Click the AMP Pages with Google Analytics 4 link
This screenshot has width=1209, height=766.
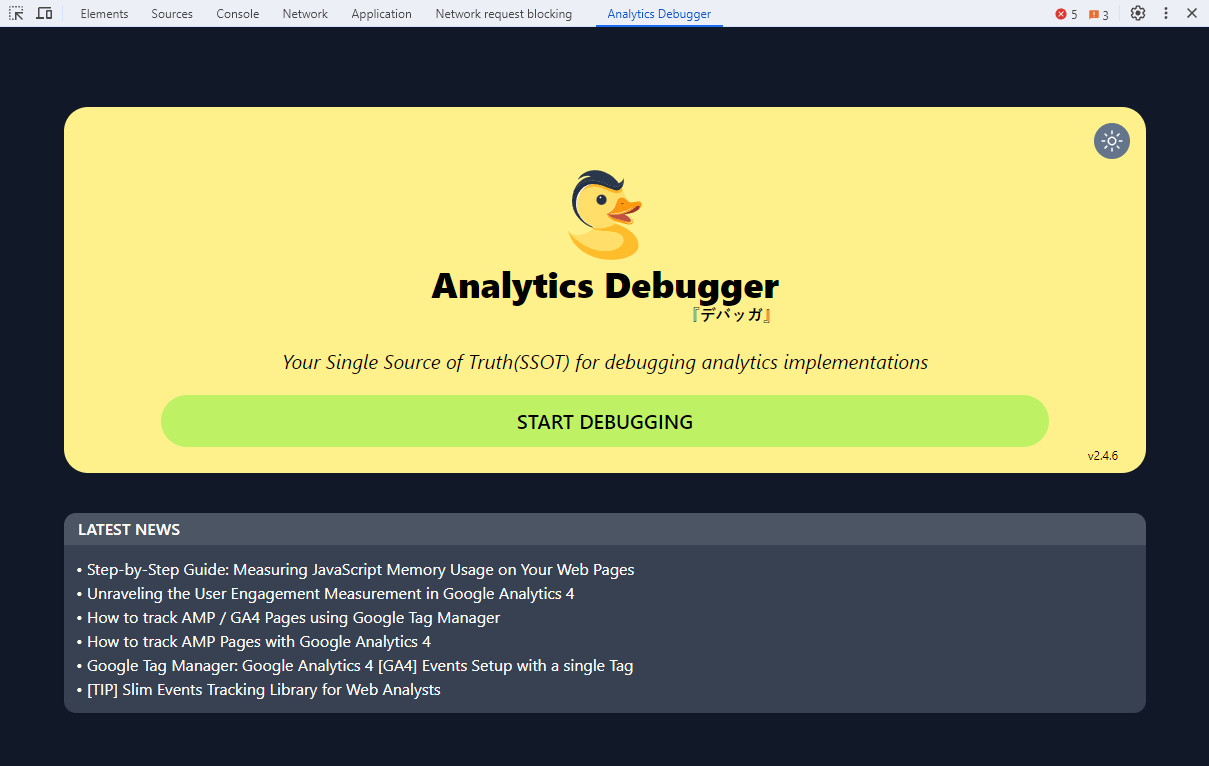click(258, 641)
